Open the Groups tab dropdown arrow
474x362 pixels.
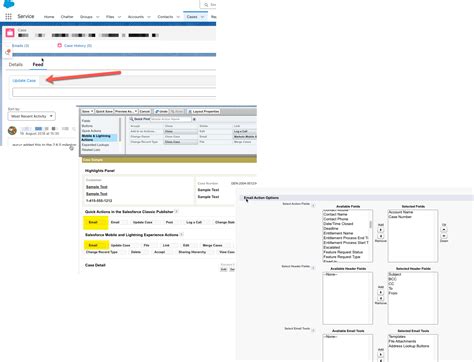tap(98, 17)
